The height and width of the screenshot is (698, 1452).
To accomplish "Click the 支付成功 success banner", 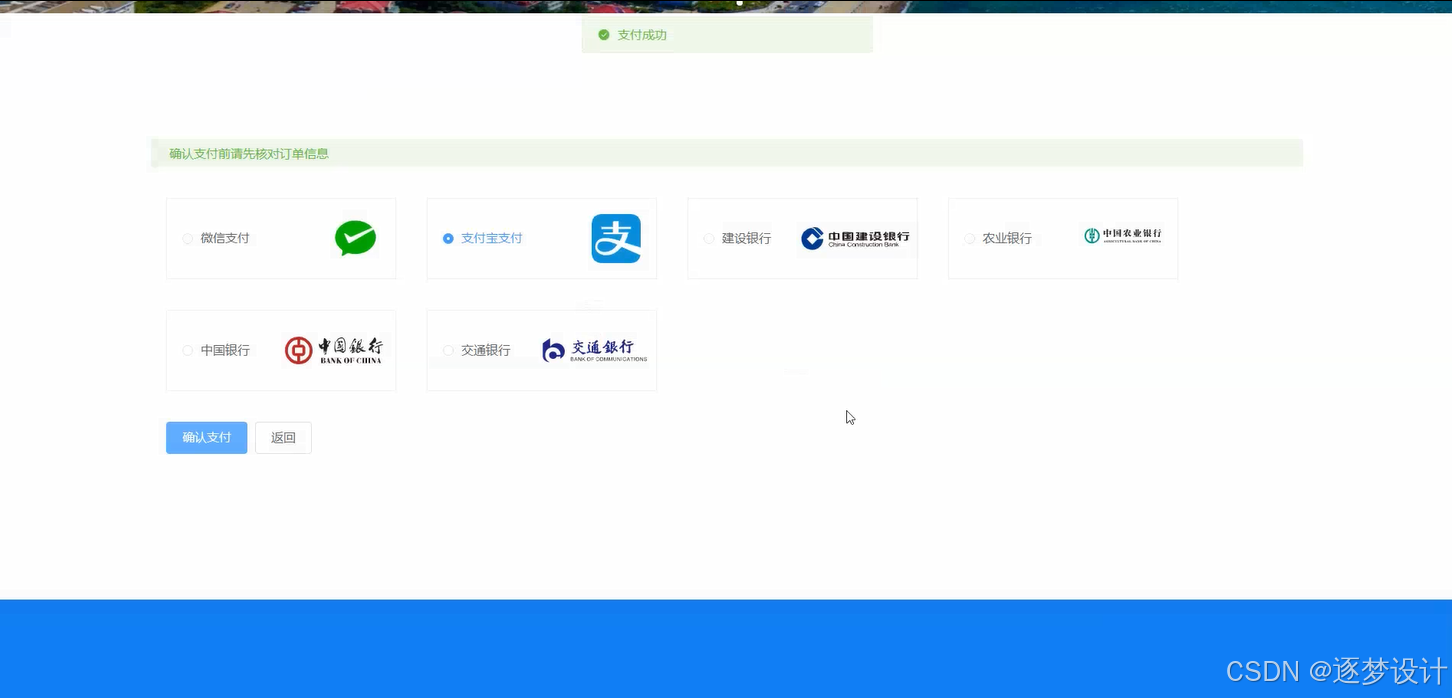I will click(x=727, y=34).
